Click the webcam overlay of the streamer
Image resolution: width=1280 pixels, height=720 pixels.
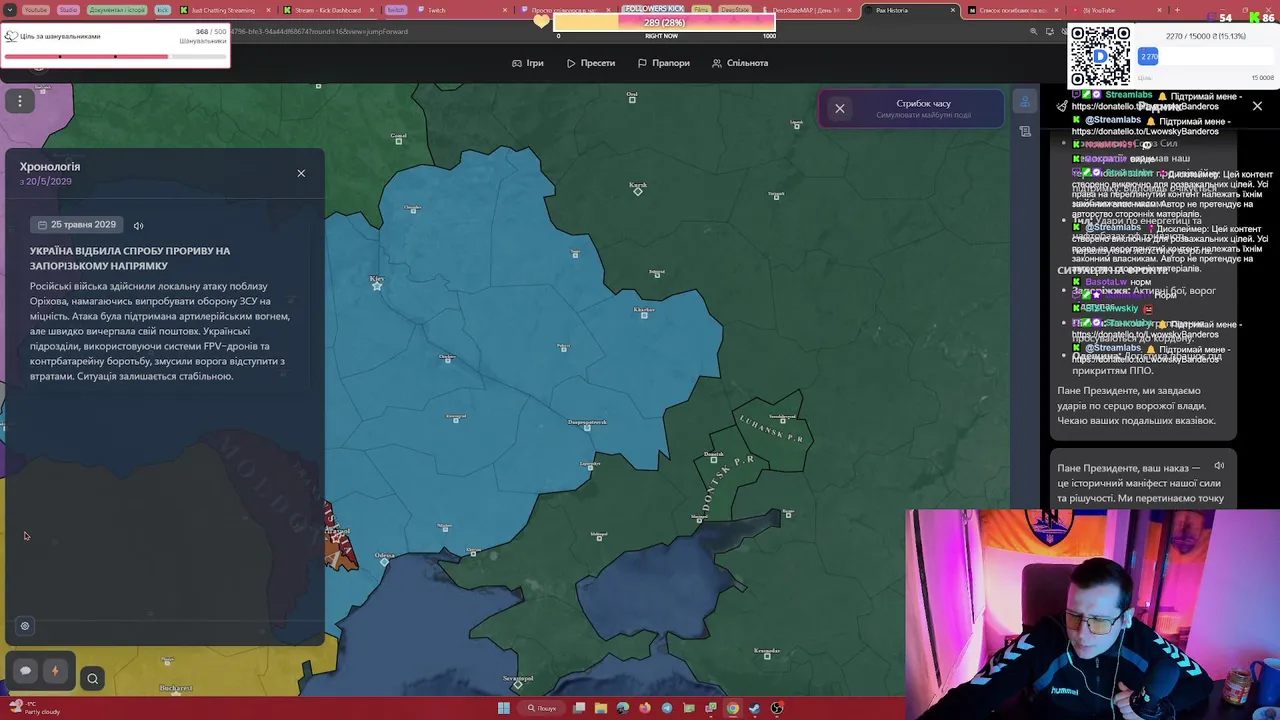[1092, 614]
